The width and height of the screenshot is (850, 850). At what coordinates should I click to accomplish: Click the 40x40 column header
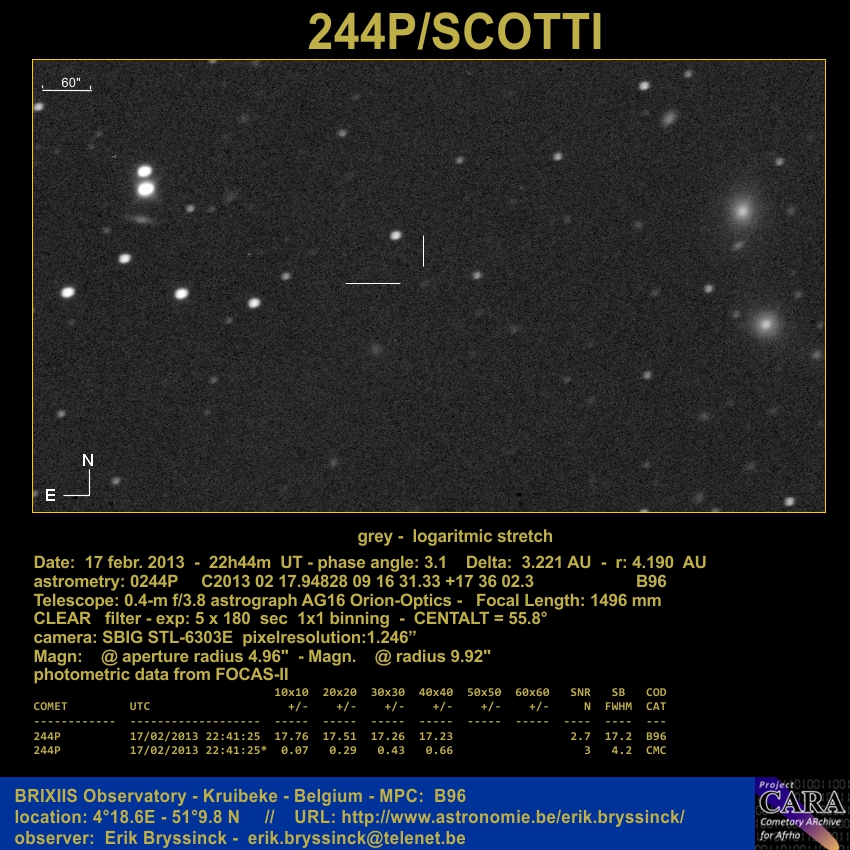coord(436,692)
